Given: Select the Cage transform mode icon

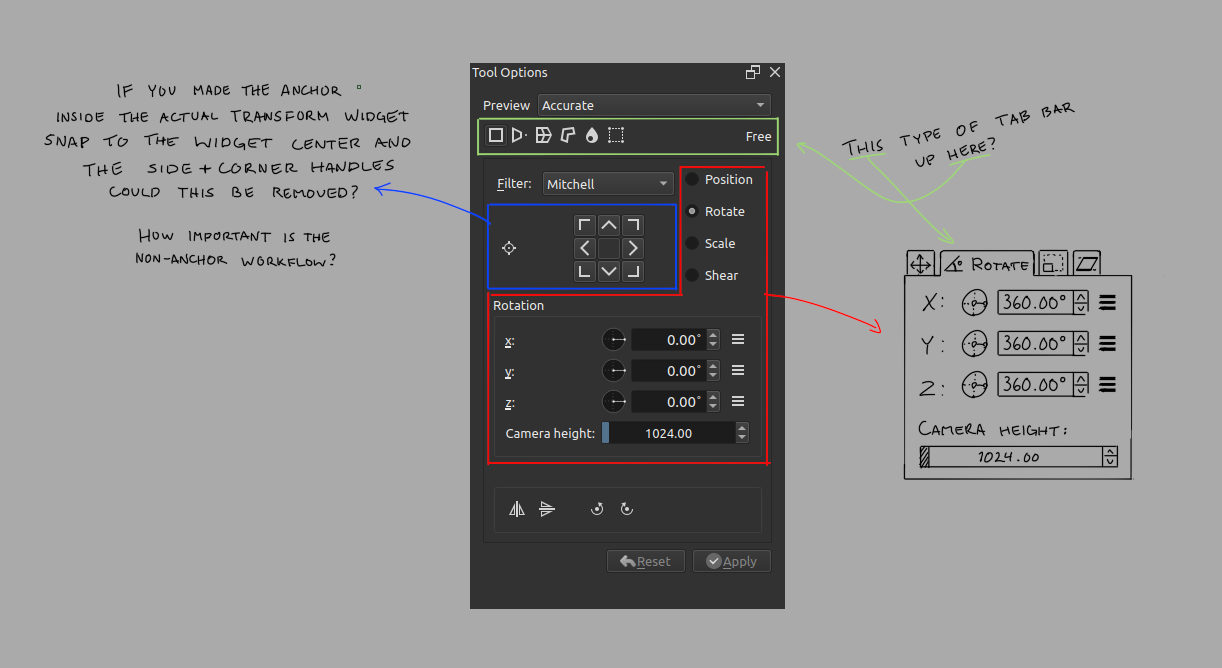Looking at the screenshot, I should 567,135.
